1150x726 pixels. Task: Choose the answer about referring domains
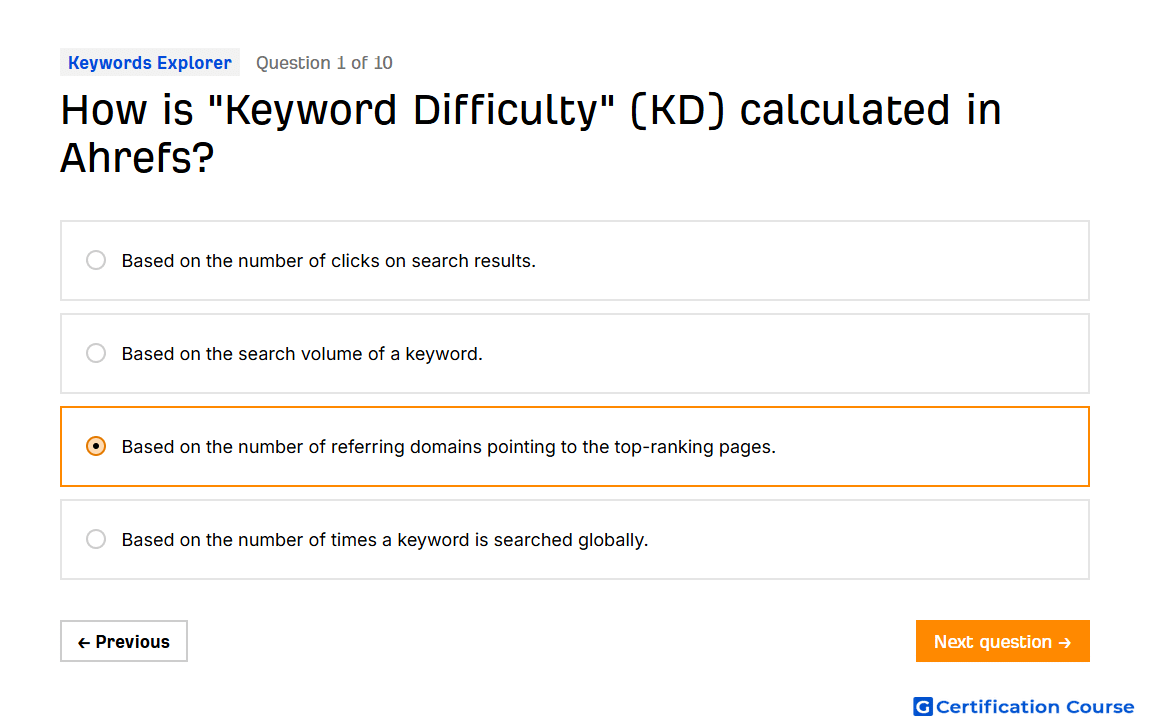click(x=575, y=447)
